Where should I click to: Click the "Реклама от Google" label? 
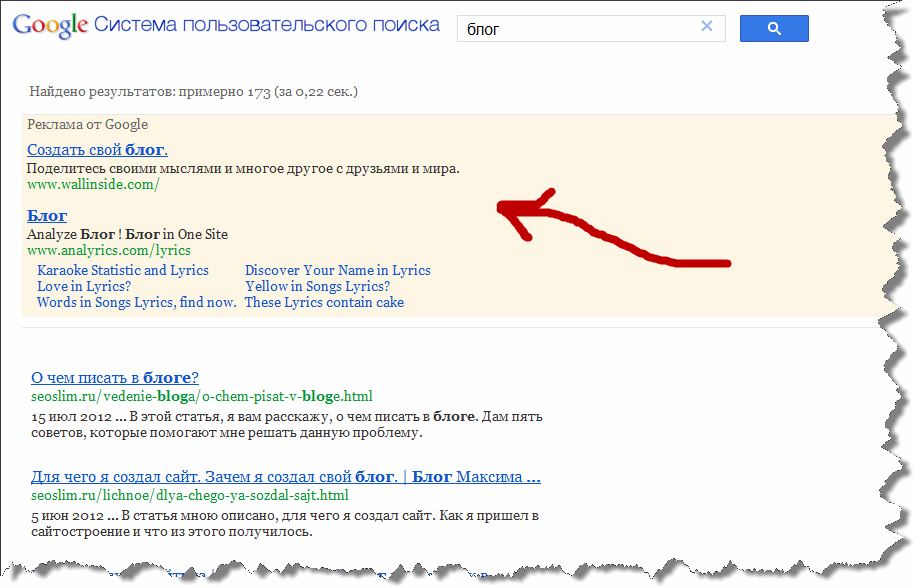pyautogui.click(x=87, y=124)
